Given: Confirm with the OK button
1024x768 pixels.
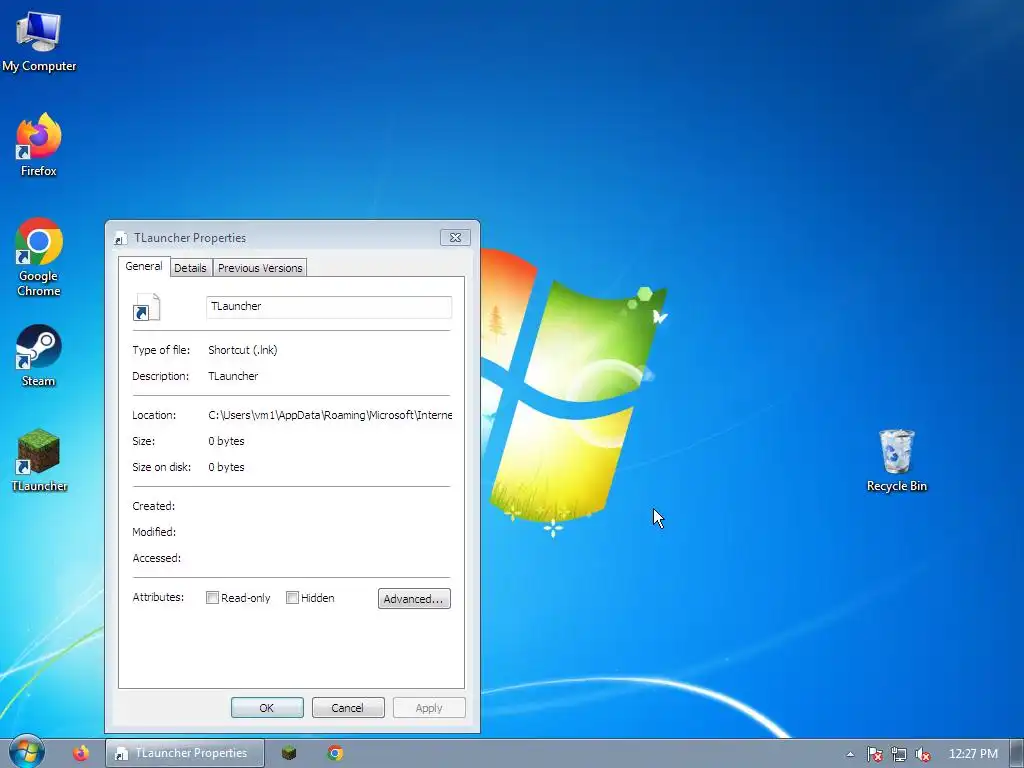Looking at the screenshot, I should [267, 707].
